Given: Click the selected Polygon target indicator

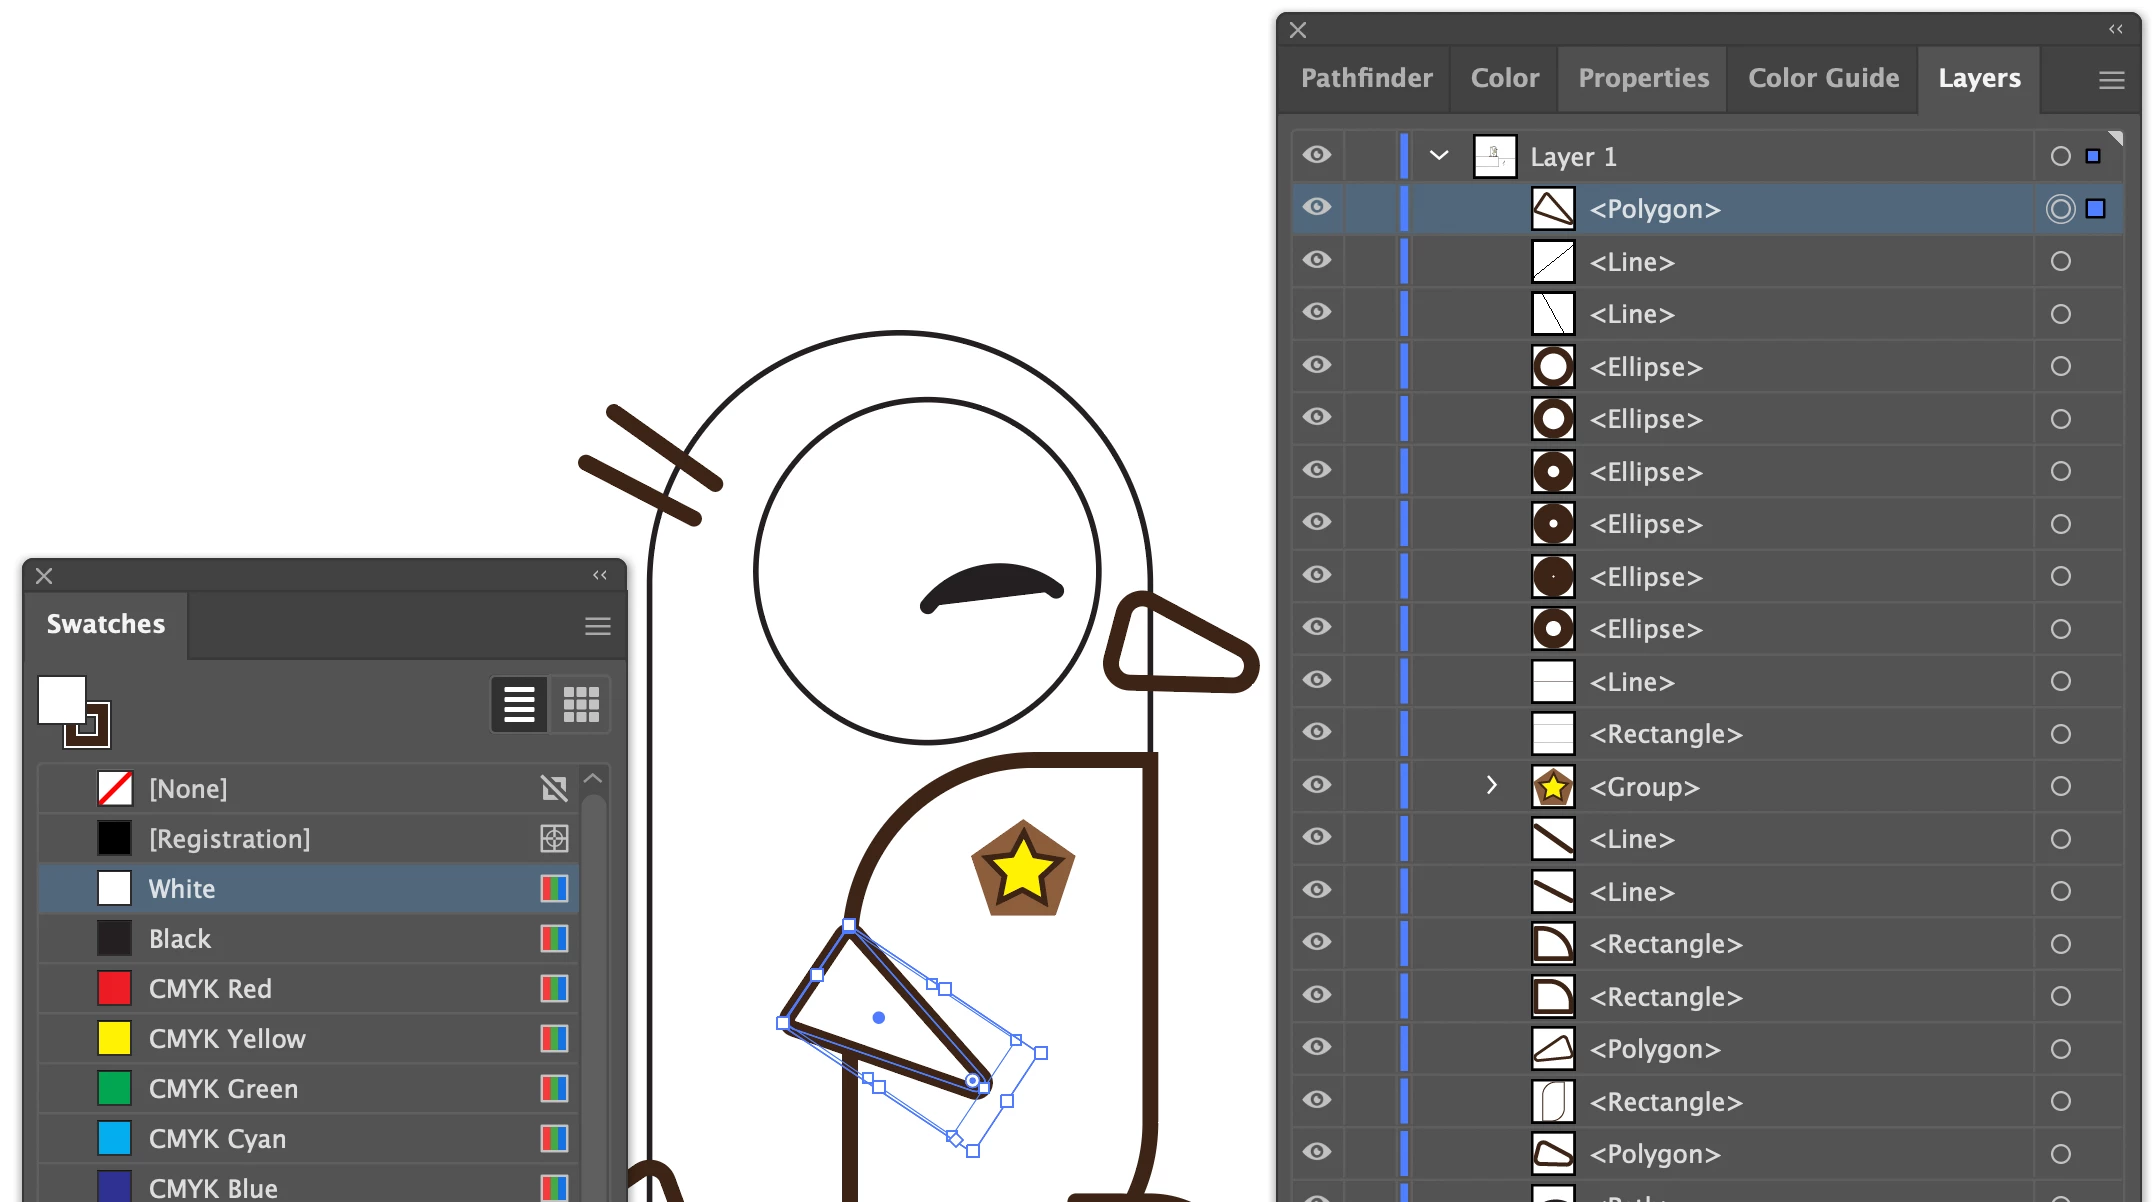Looking at the screenshot, I should coord(2060,209).
